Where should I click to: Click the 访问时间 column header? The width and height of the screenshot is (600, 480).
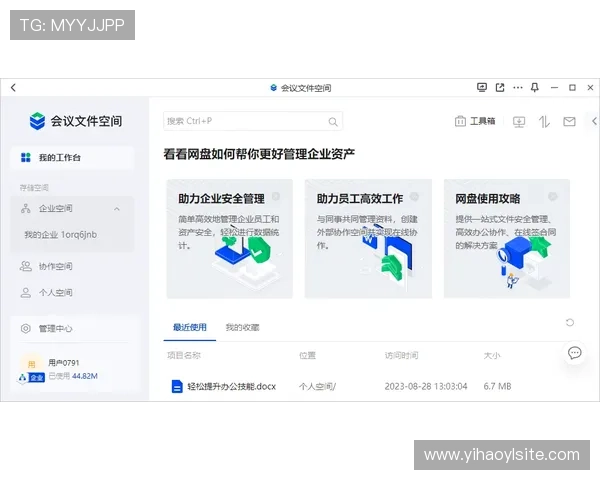coord(401,356)
